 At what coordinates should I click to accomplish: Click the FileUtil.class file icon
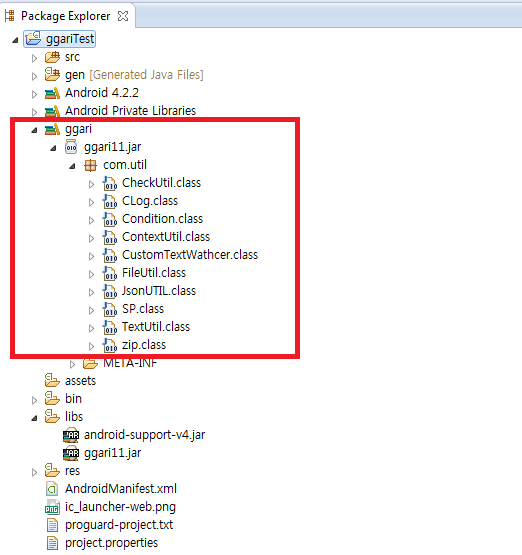point(110,273)
